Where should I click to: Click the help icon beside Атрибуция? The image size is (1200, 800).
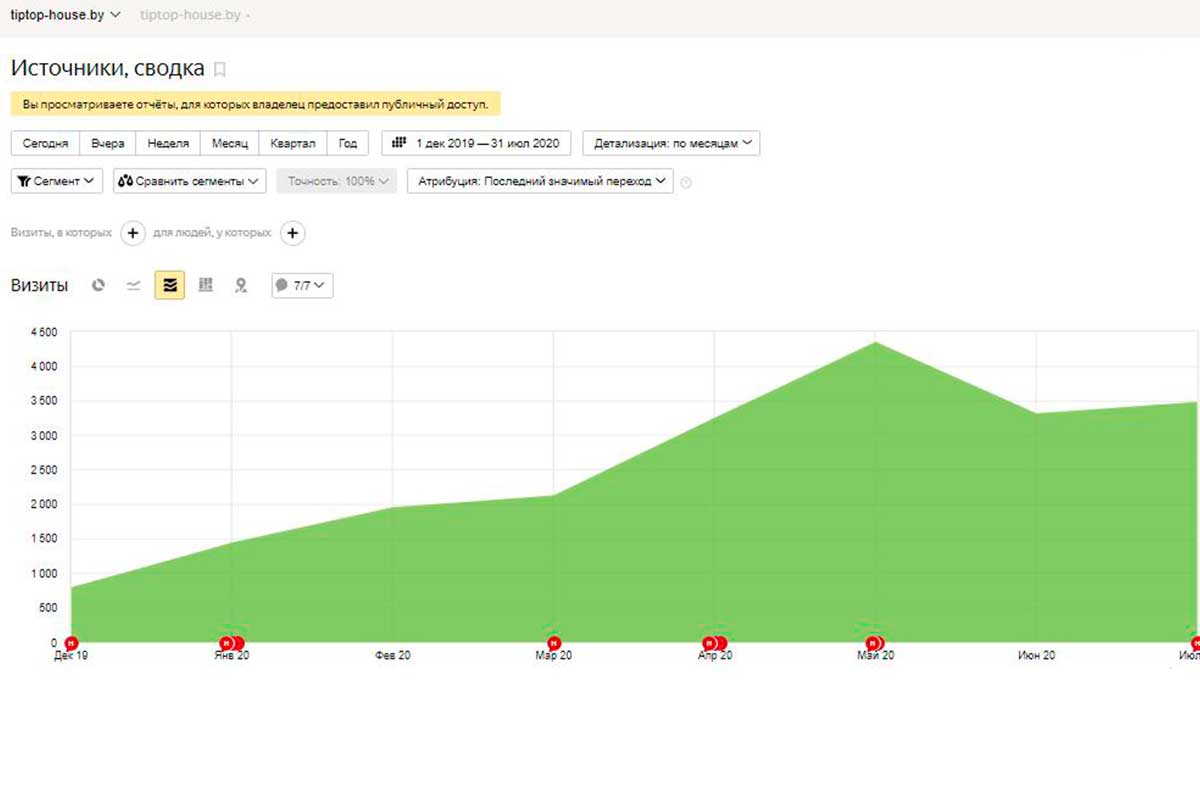coord(686,182)
